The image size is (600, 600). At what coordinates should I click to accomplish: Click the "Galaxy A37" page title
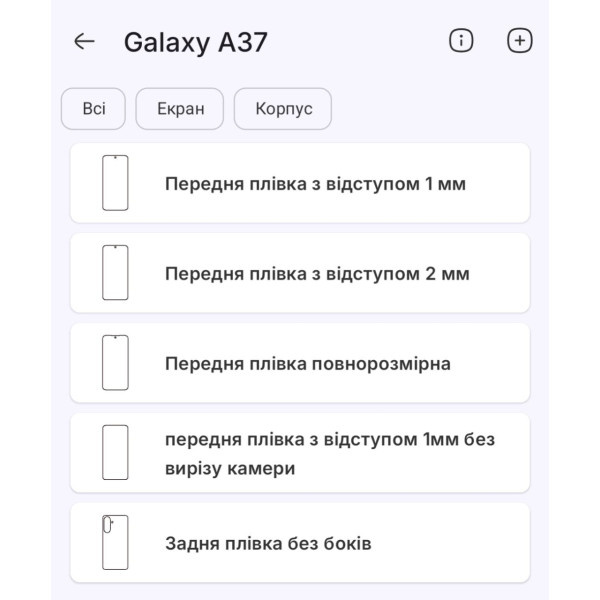point(196,42)
